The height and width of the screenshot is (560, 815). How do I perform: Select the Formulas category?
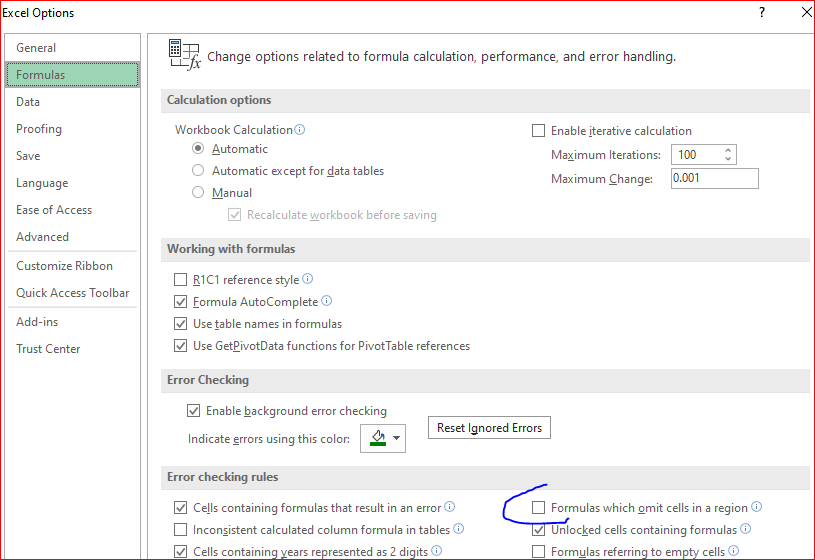pos(73,75)
